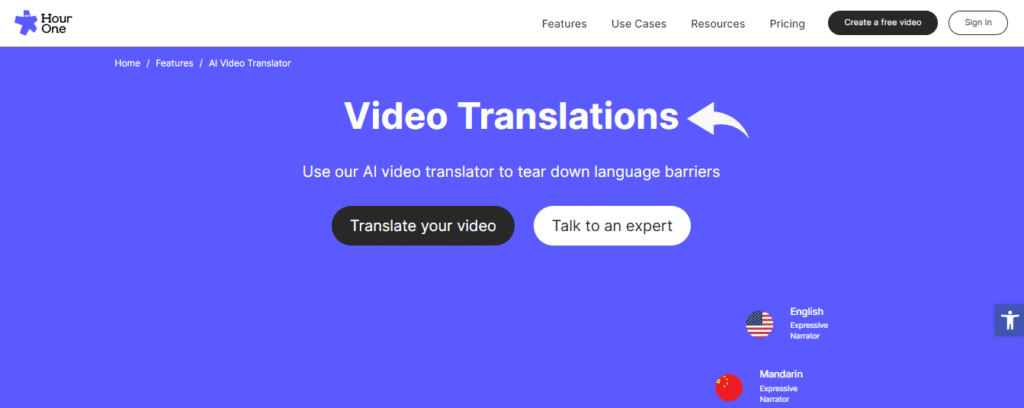Image resolution: width=1024 pixels, height=408 pixels.
Task: Open Features in the top navigation bar
Action: pos(564,24)
